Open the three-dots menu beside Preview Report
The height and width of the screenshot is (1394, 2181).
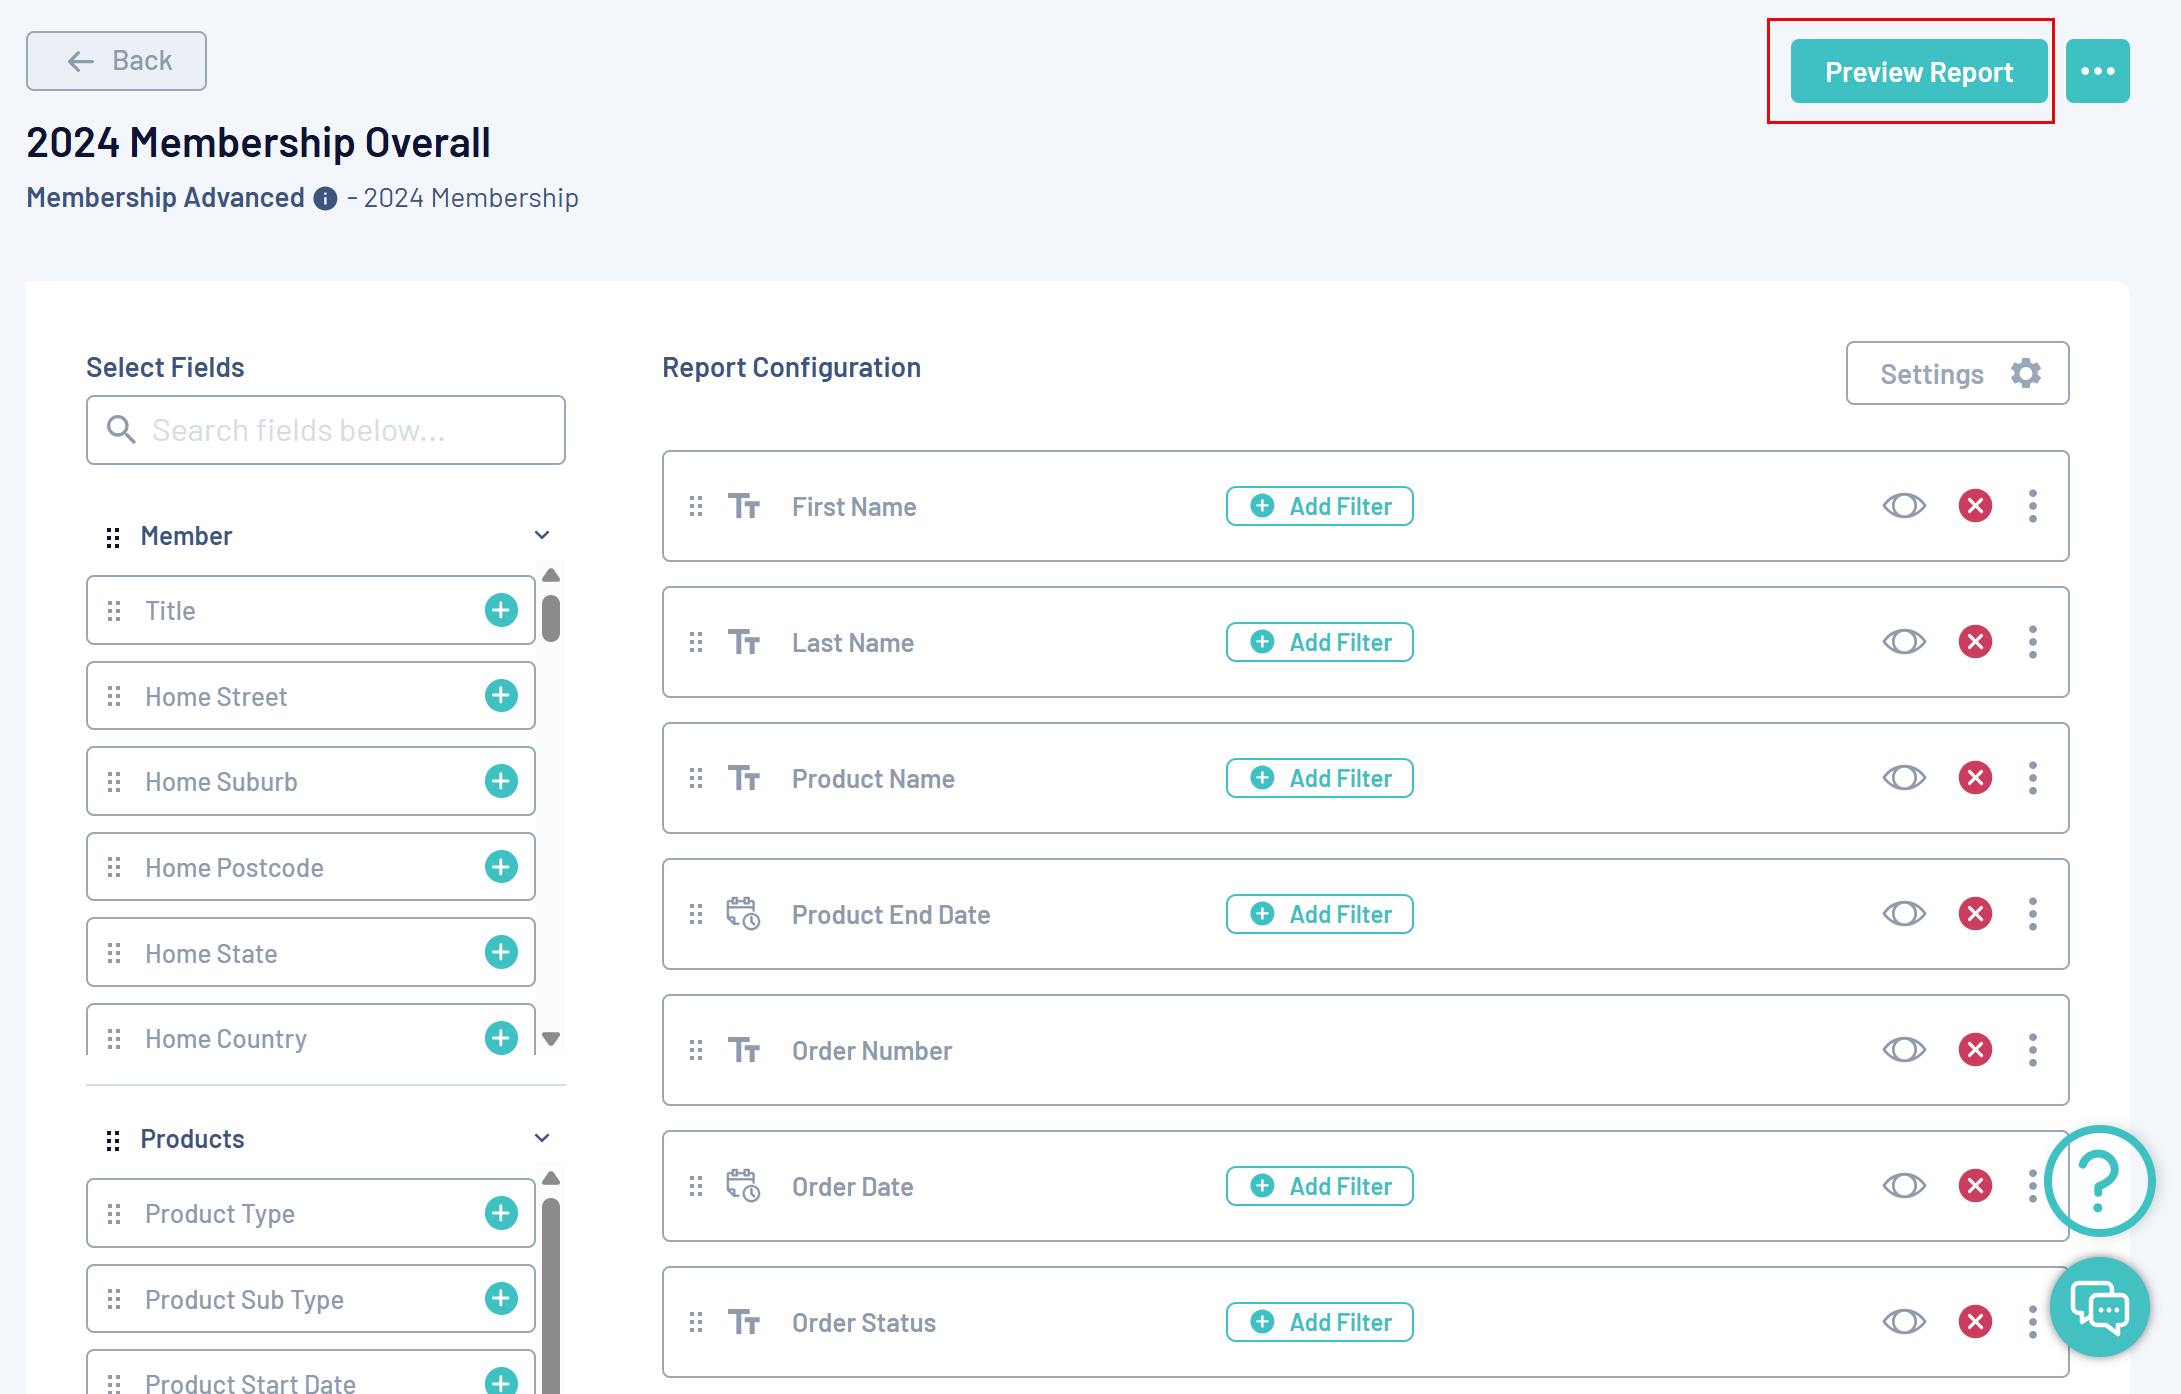click(x=2097, y=71)
